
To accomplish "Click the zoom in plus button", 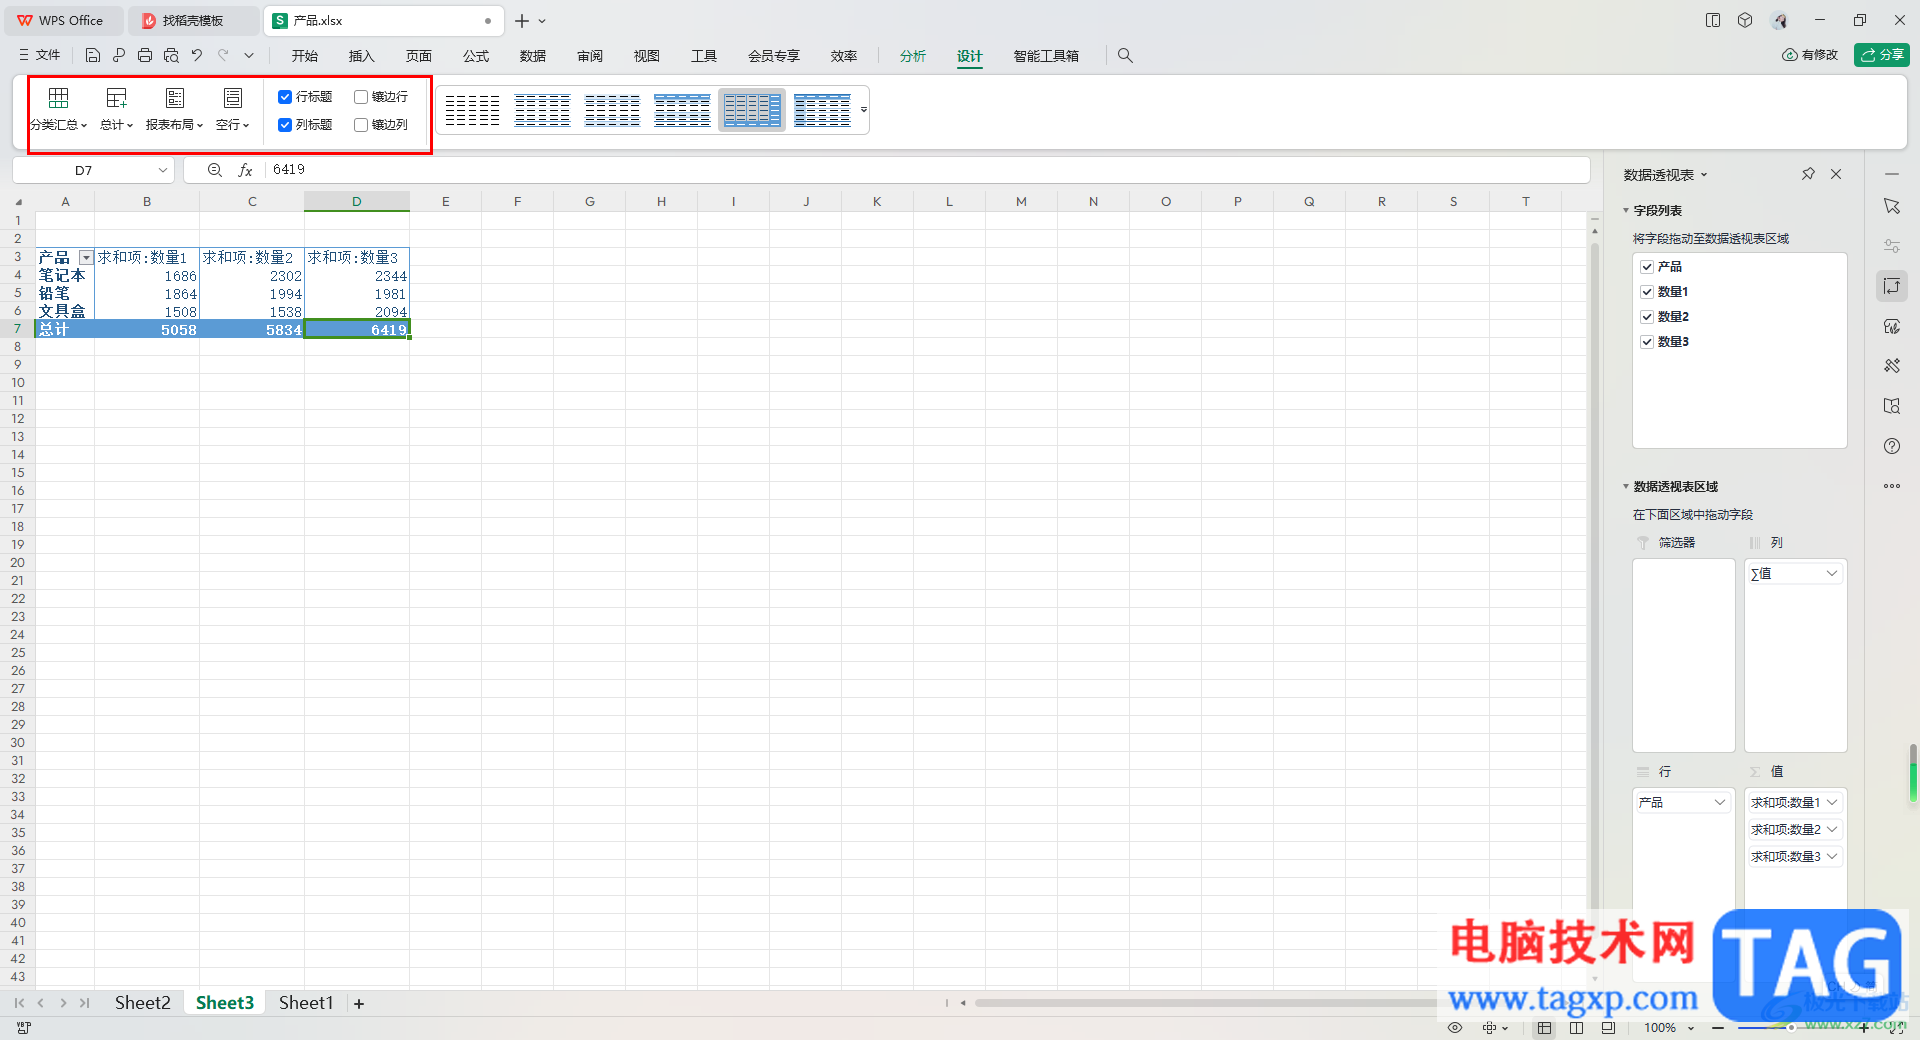I will (1864, 1028).
